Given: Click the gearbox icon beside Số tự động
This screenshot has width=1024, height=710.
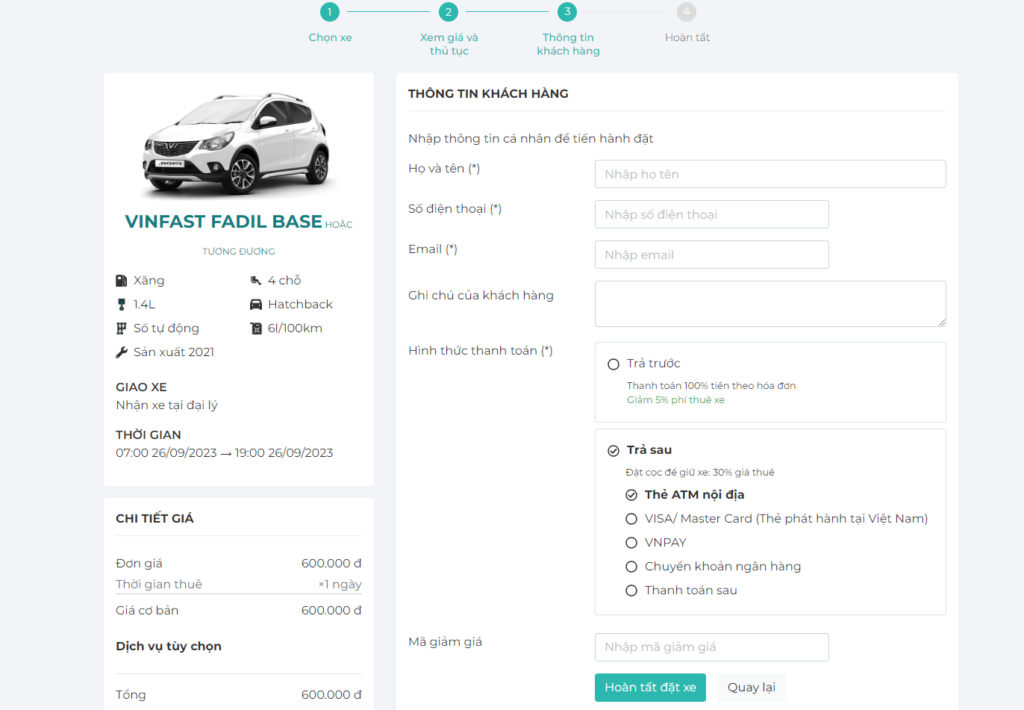Looking at the screenshot, I should 122,329.
